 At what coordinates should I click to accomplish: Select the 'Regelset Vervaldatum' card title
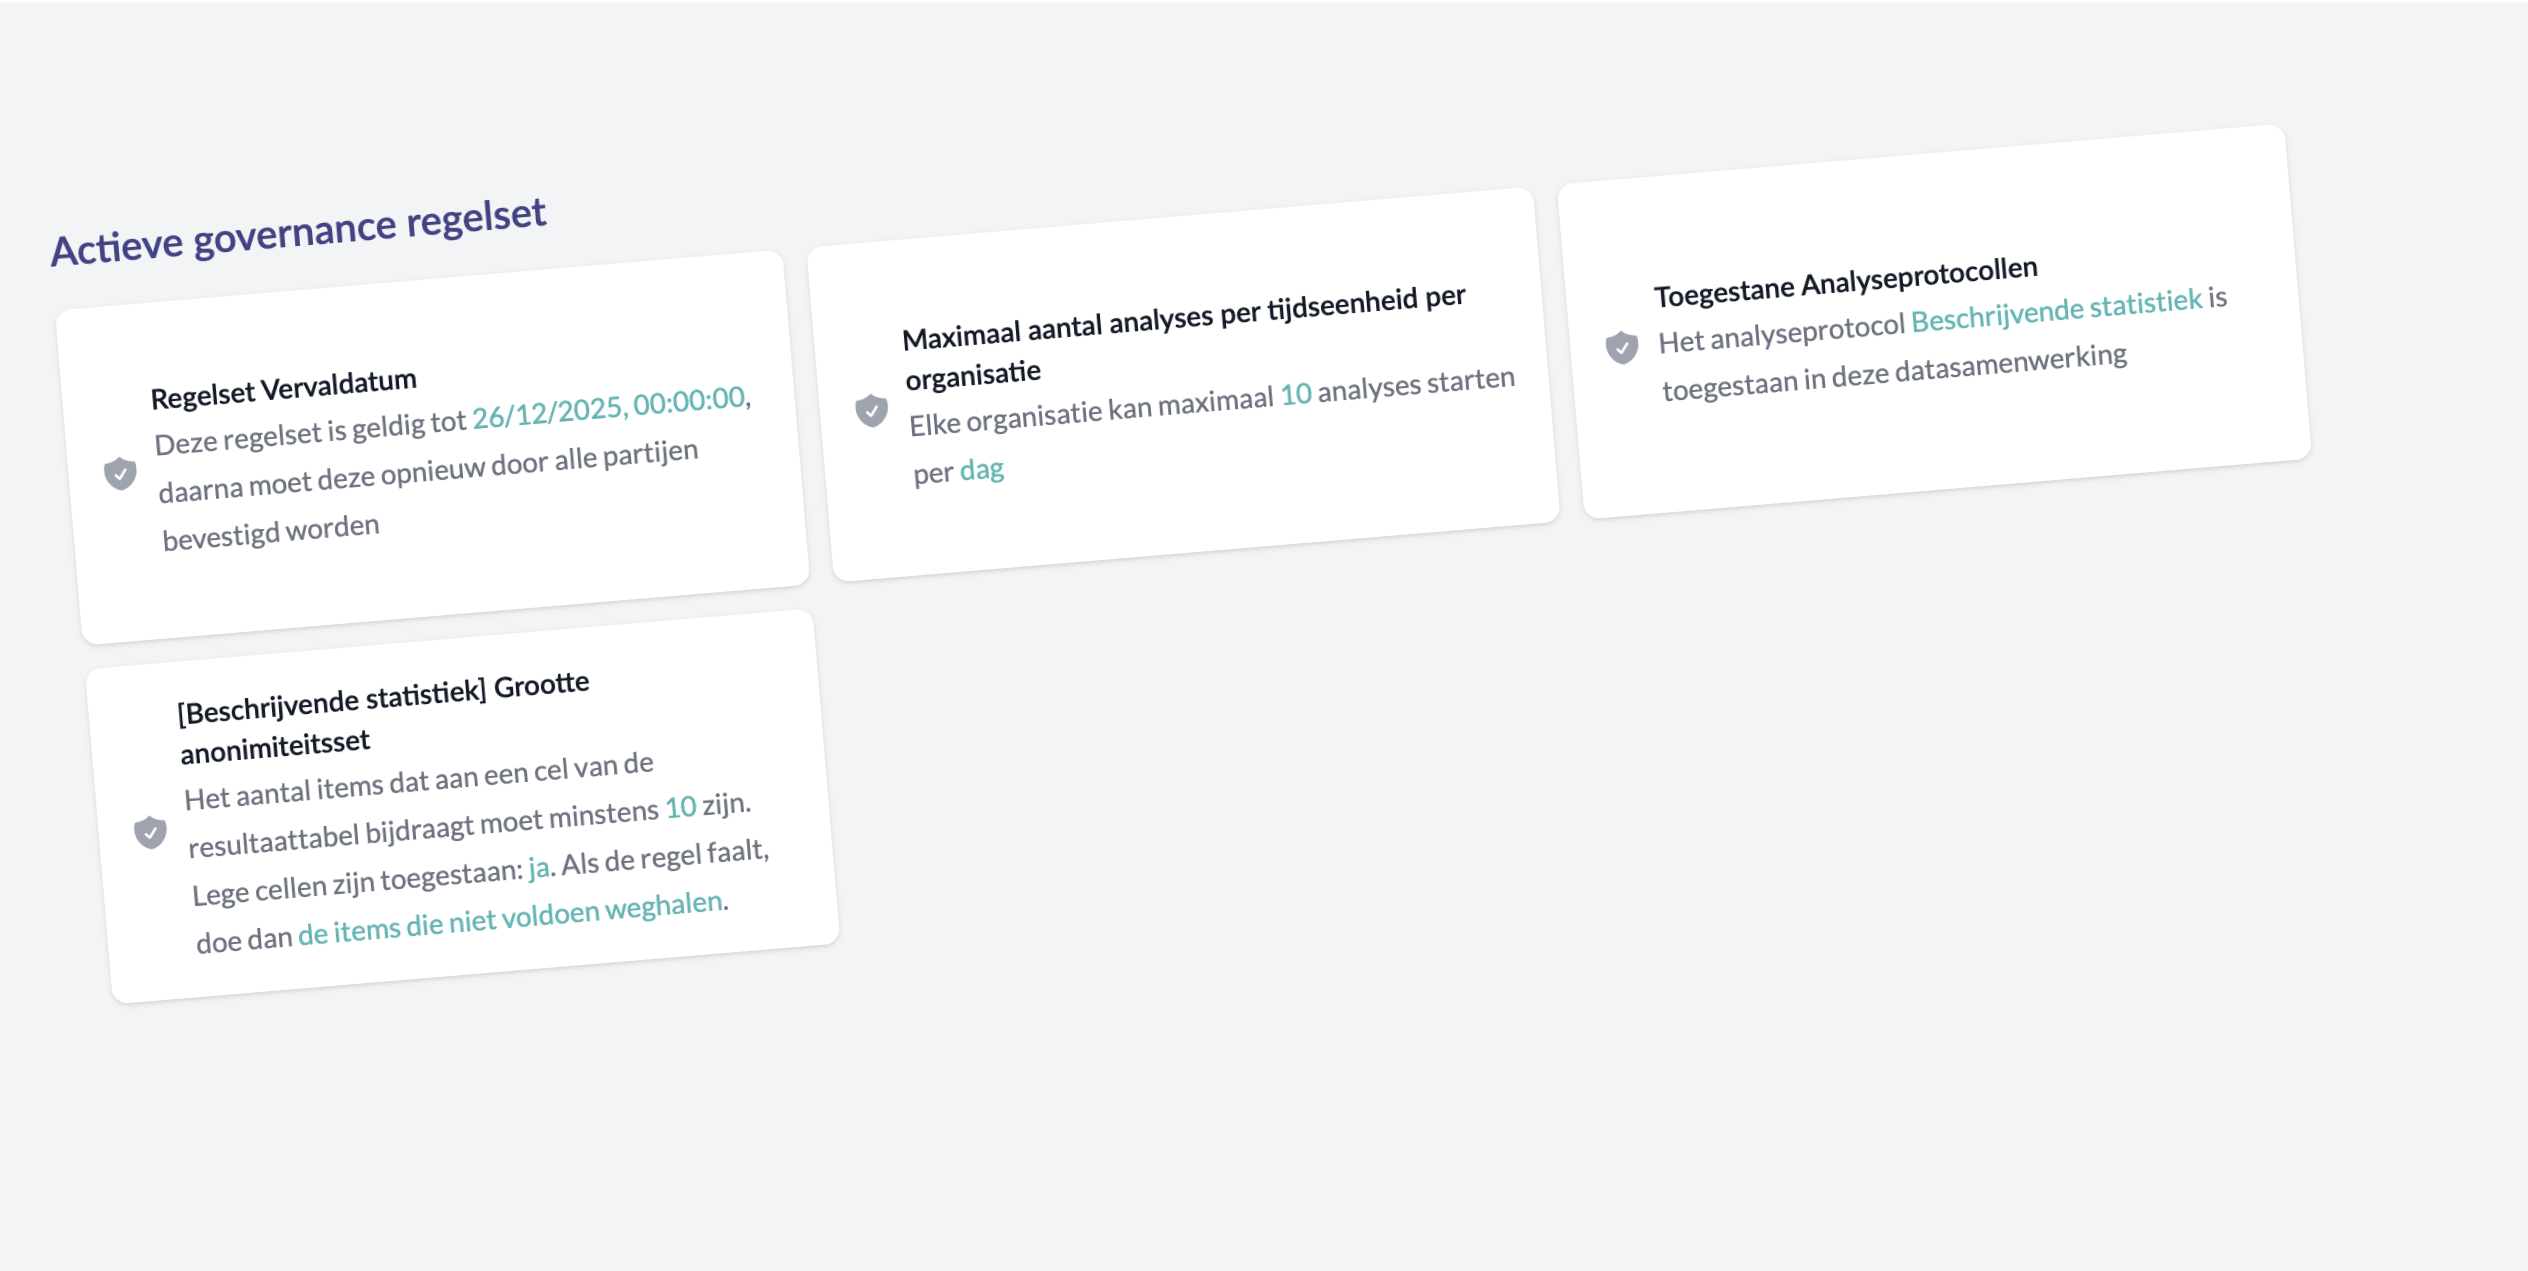(x=283, y=389)
